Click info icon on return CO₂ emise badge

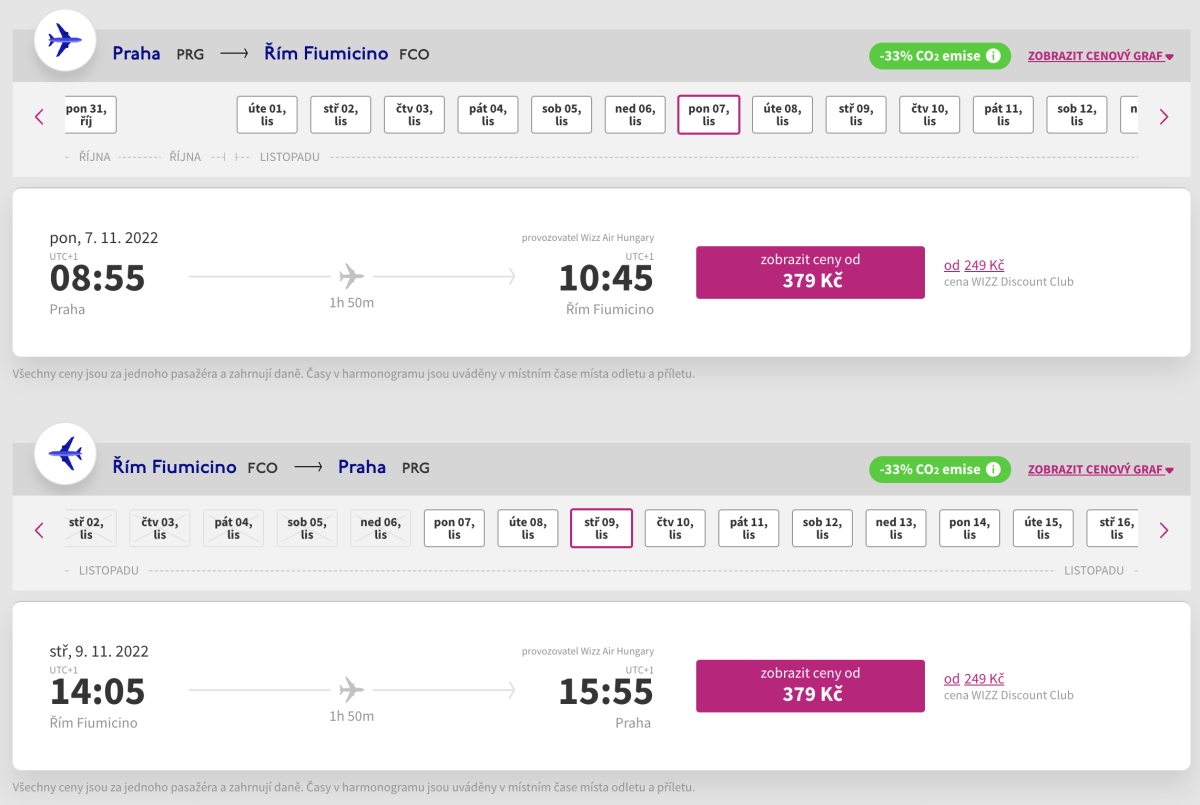point(993,469)
